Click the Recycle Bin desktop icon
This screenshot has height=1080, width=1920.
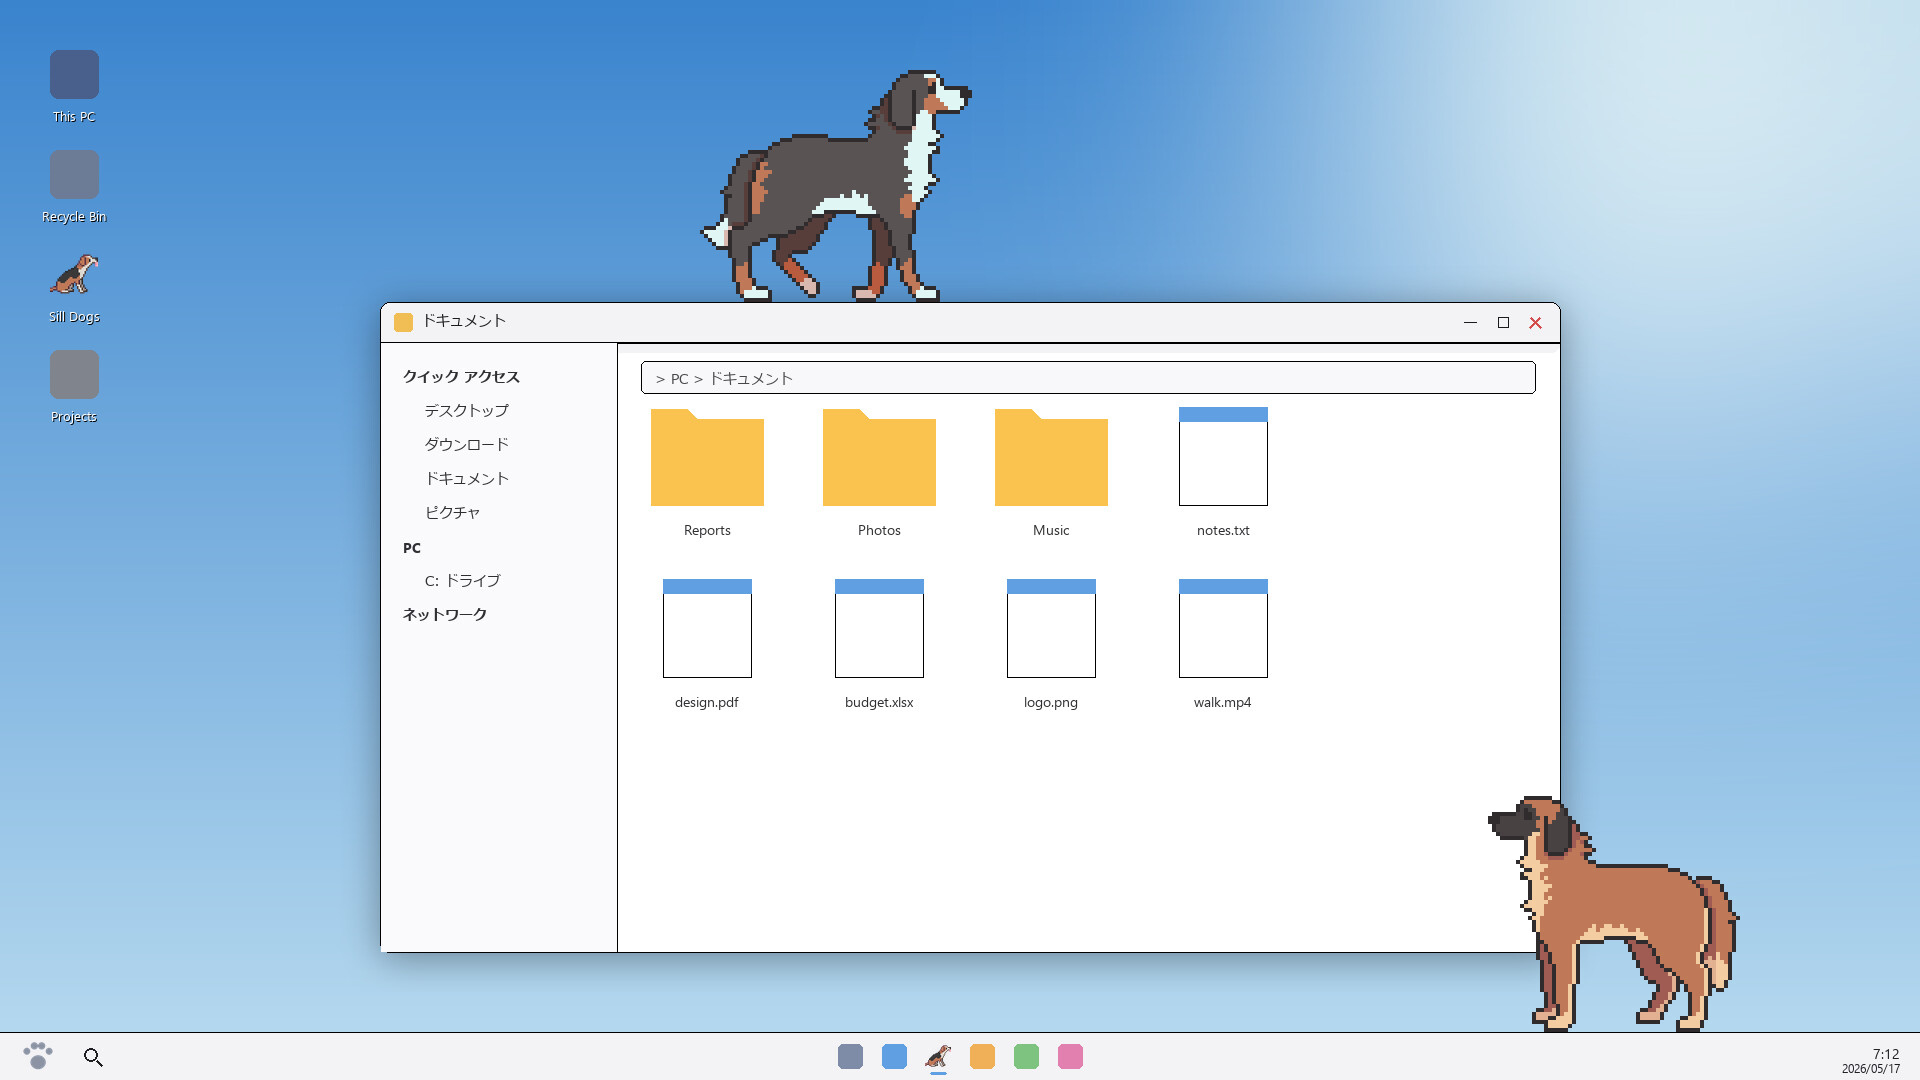tap(74, 175)
